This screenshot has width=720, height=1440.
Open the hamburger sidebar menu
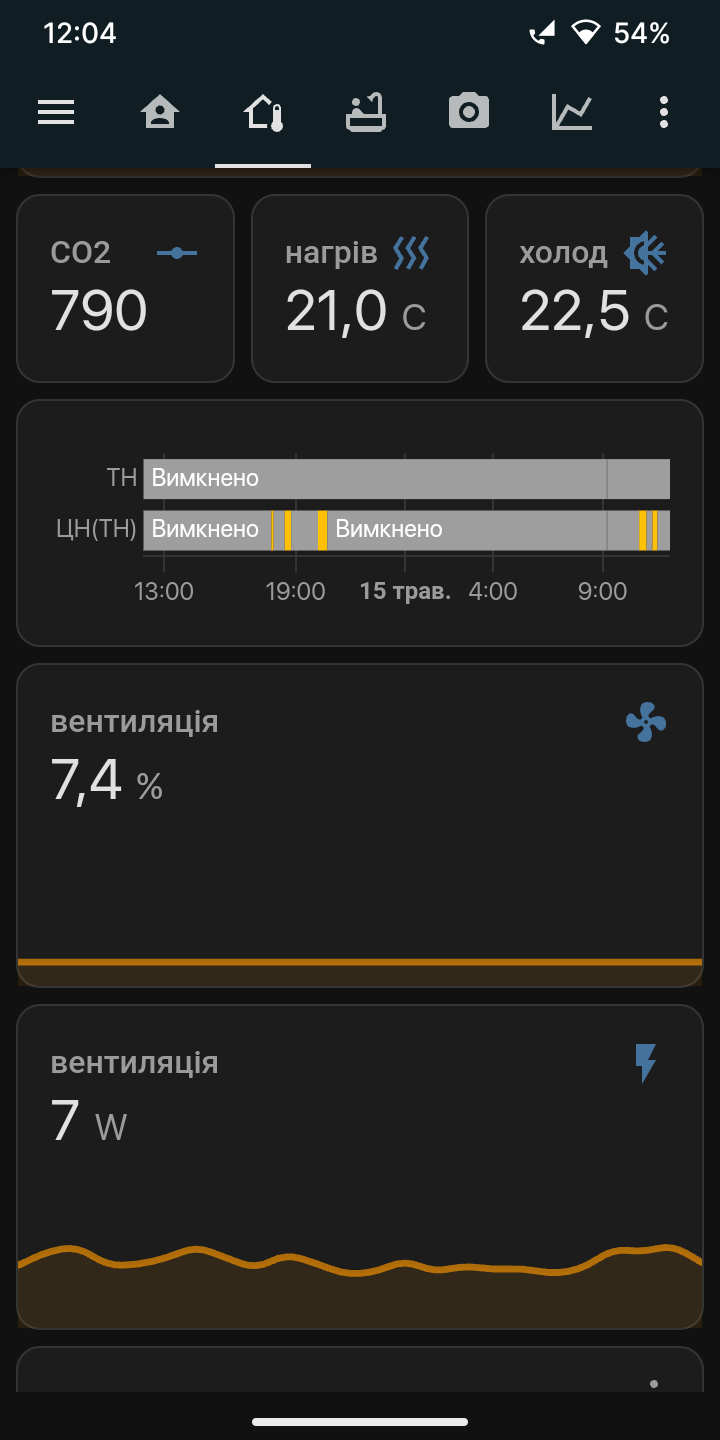pos(56,112)
